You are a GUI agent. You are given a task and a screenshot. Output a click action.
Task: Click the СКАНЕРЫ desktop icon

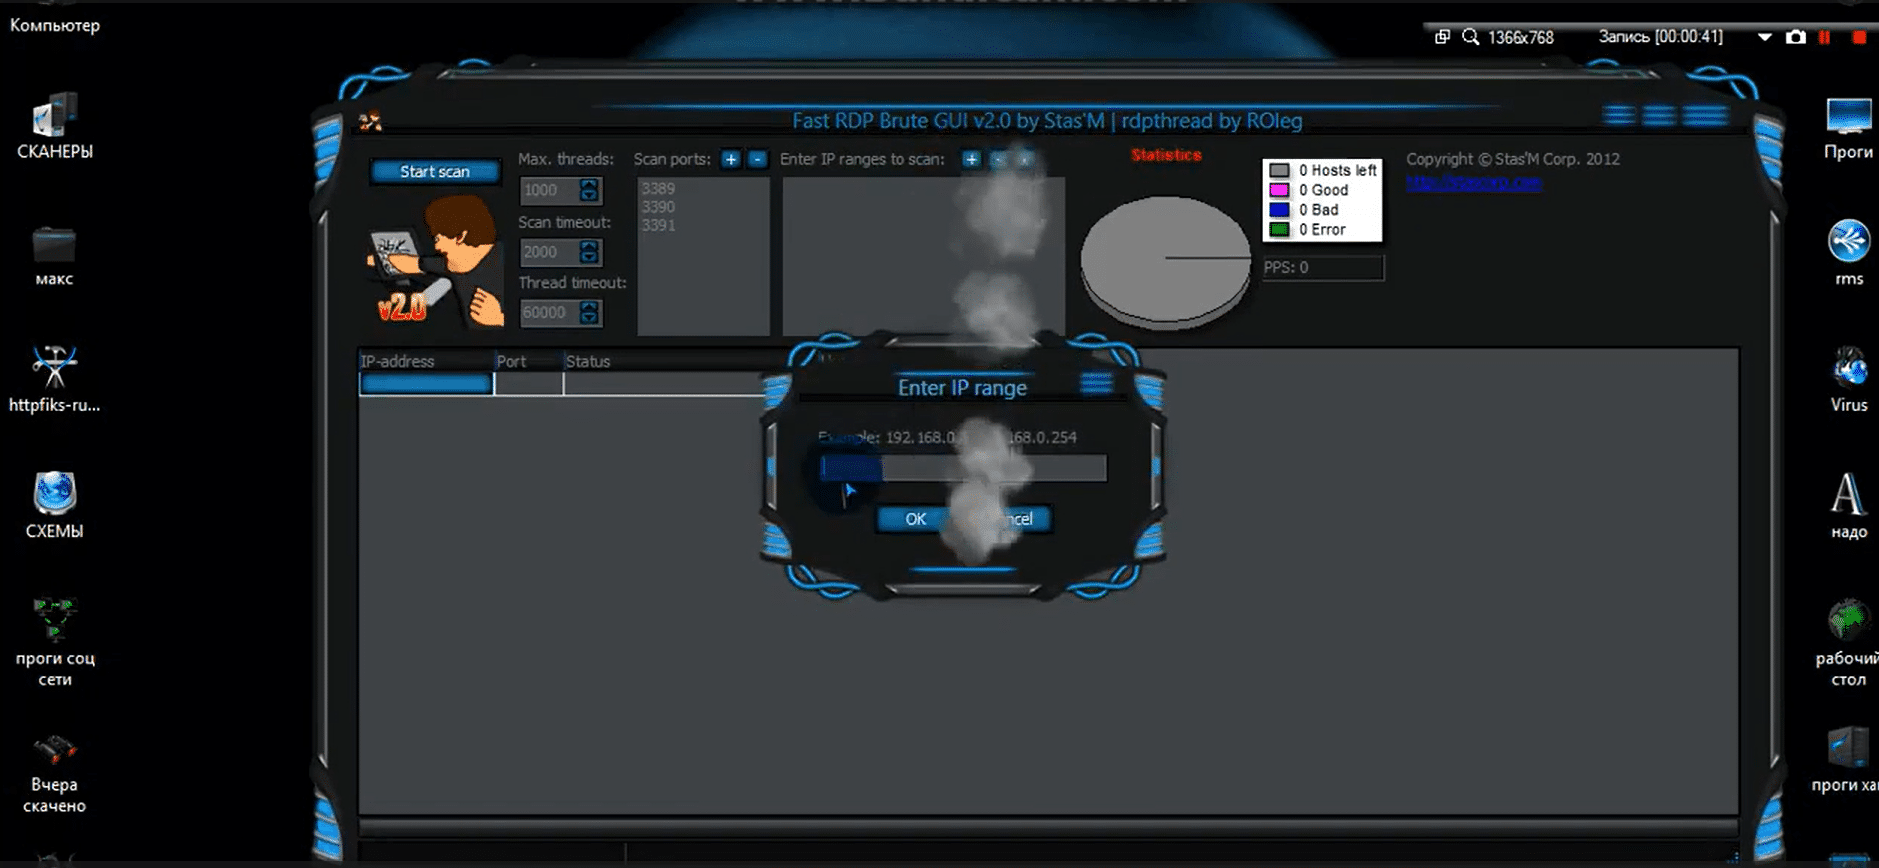point(54,126)
